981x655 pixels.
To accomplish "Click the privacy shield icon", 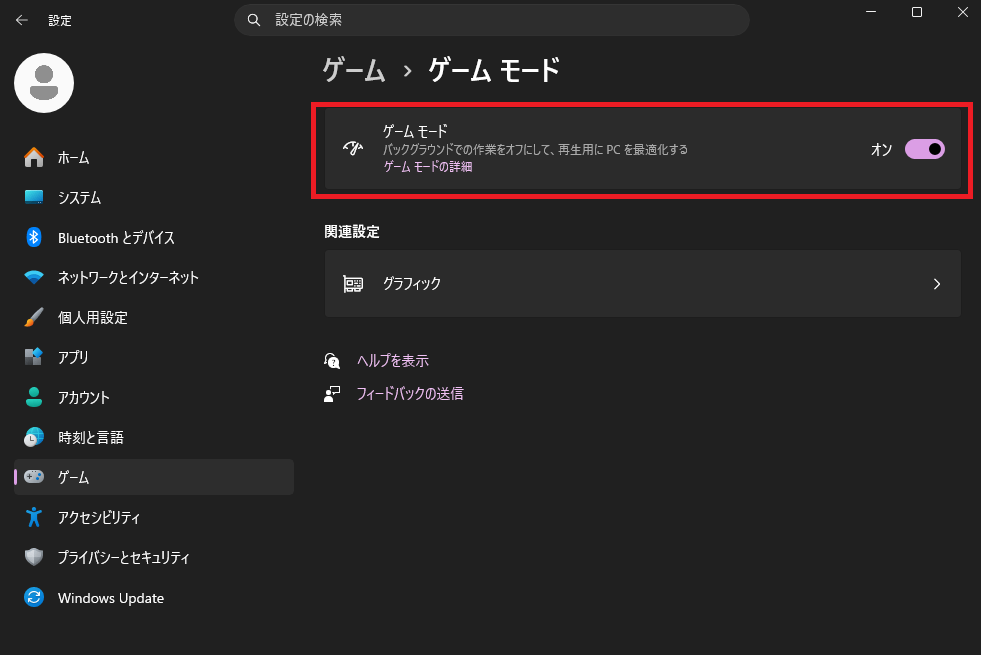I will pos(34,557).
